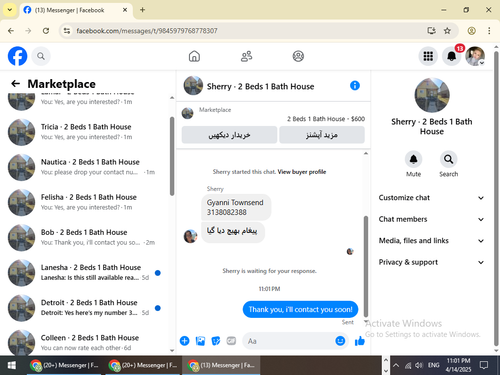Expand the Chat members section
The width and height of the screenshot is (500, 375).
click(x=432, y=219)
